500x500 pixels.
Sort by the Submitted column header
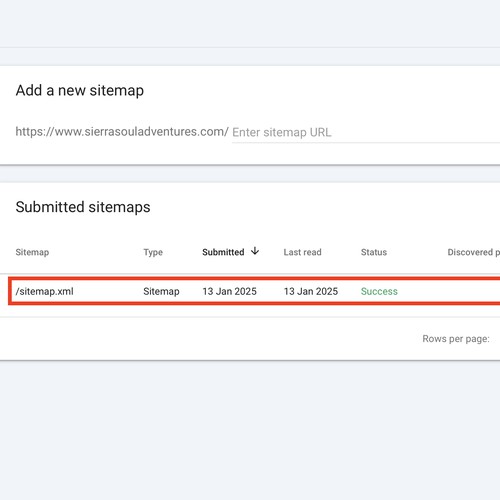pyautogui.click(x=223, y=252)
